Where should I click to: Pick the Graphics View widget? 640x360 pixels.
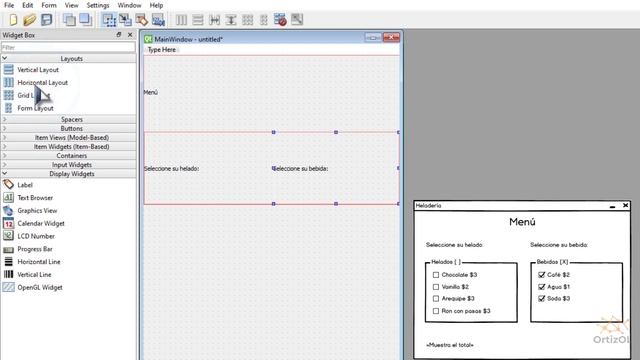pyautogui.click(x=37, y=211)
